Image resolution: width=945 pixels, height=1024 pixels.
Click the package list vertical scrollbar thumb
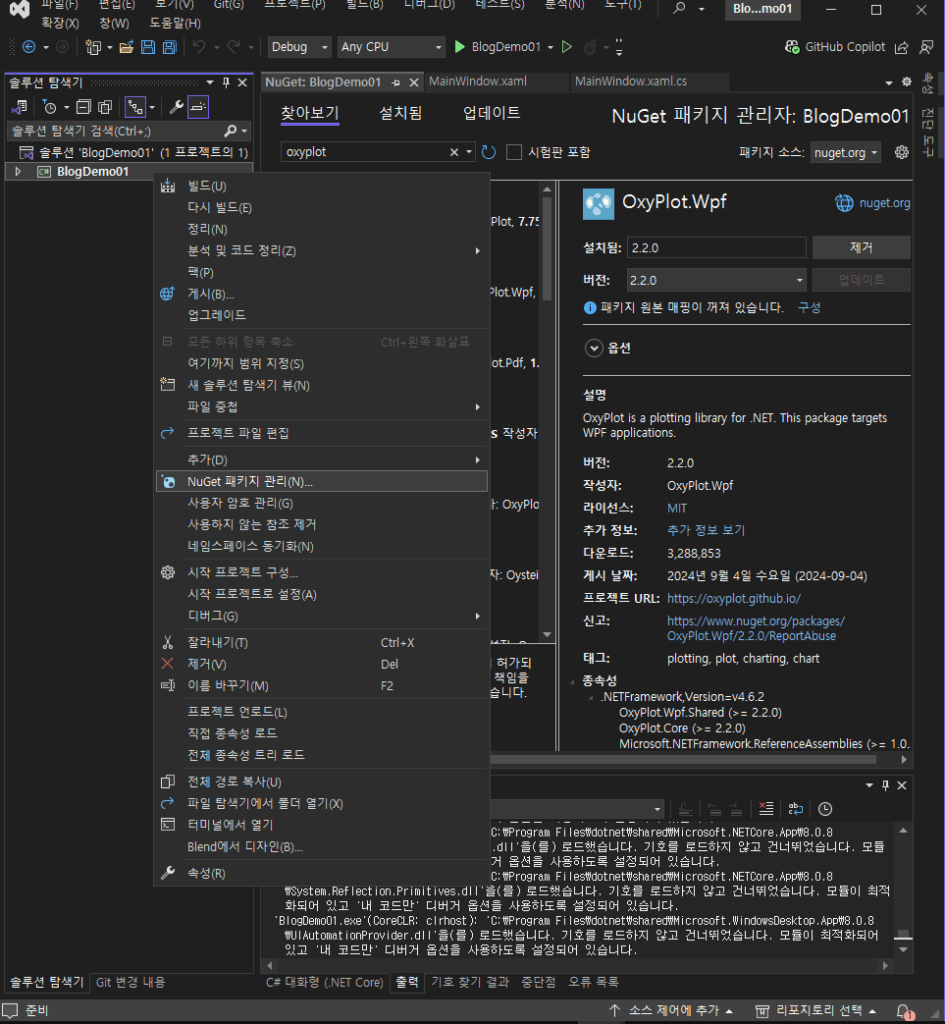[x=547, y=249]
